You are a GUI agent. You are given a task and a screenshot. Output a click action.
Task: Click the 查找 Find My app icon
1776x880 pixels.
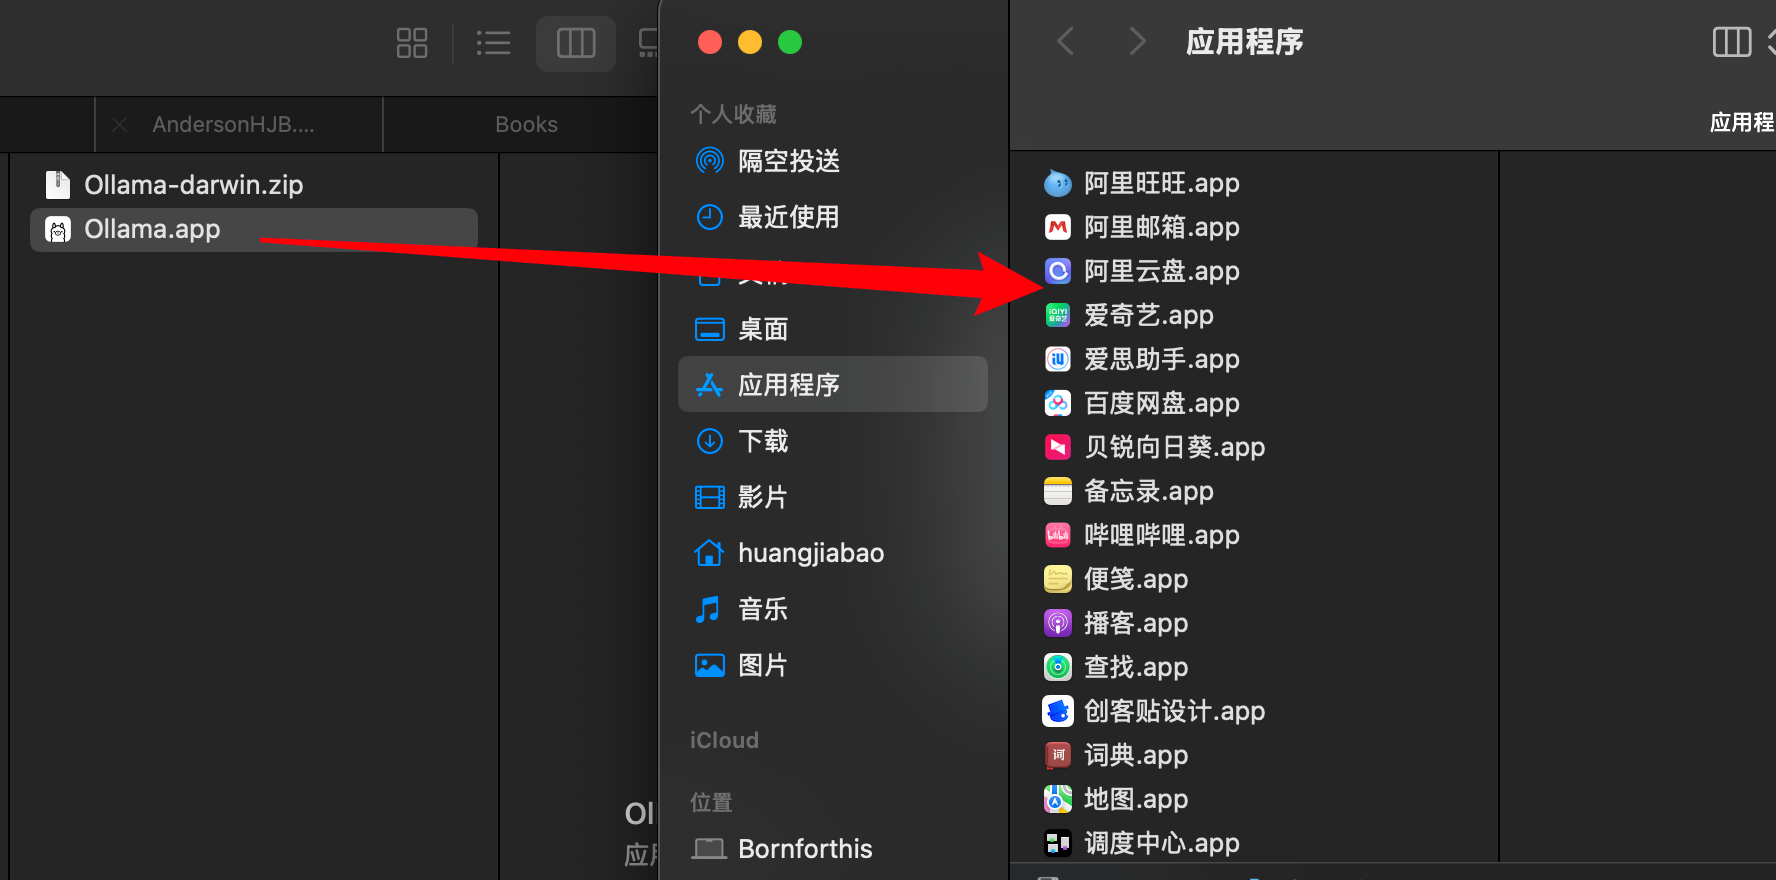pos(1058,667)
